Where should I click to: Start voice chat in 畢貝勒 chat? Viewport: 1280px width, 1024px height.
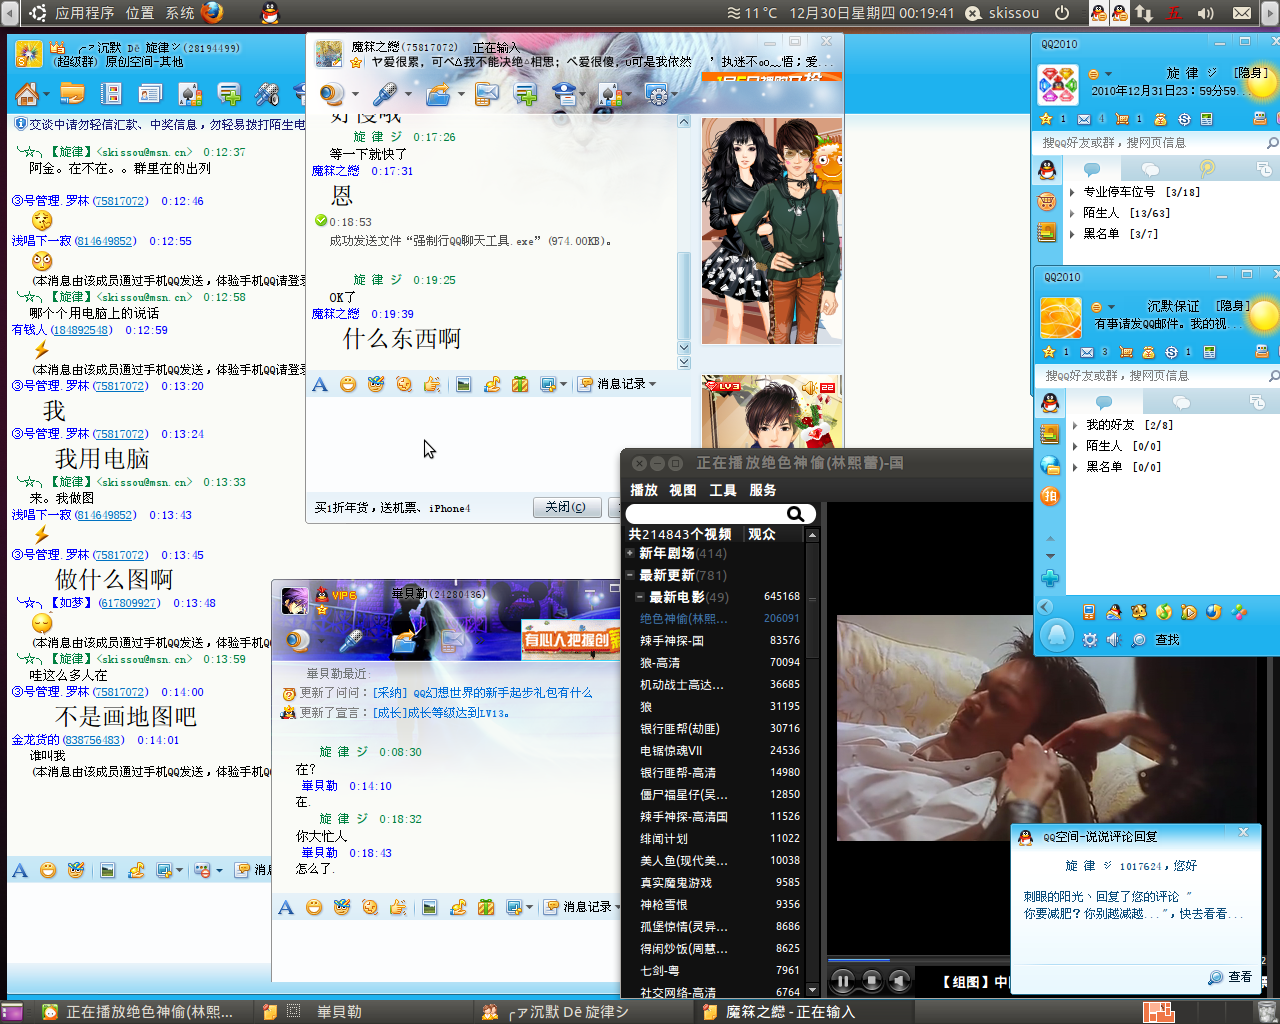coord(351,640)
